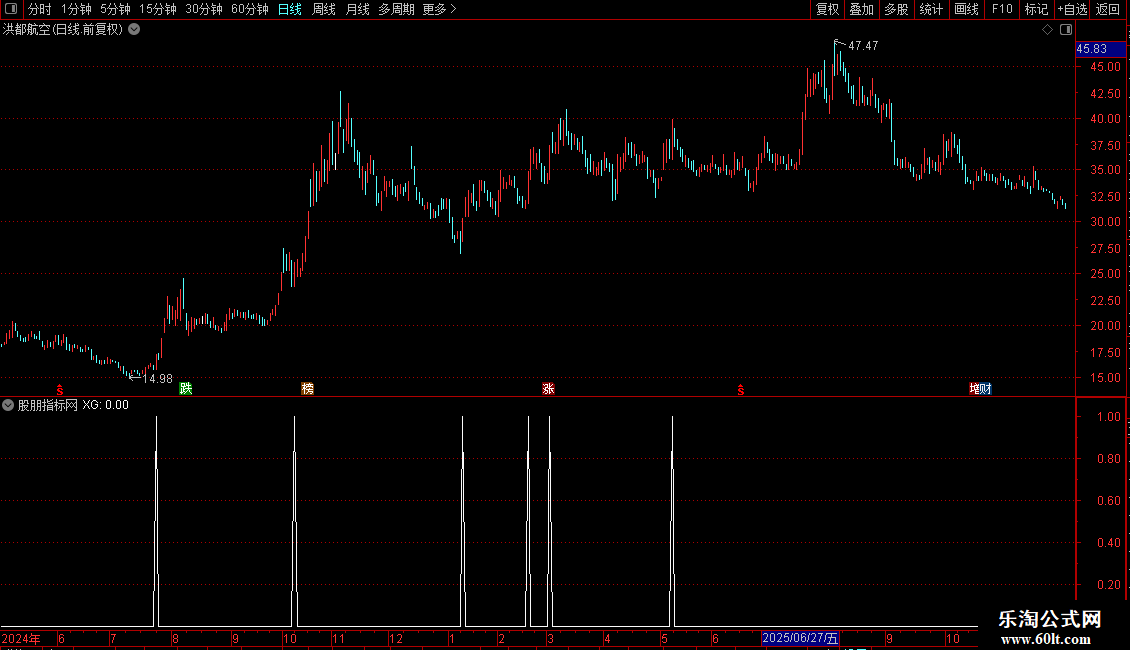Click the 洪都航空(日线.前复权) chart title
This screenshot has width=1130, height=650.
(x=63, y=30)
